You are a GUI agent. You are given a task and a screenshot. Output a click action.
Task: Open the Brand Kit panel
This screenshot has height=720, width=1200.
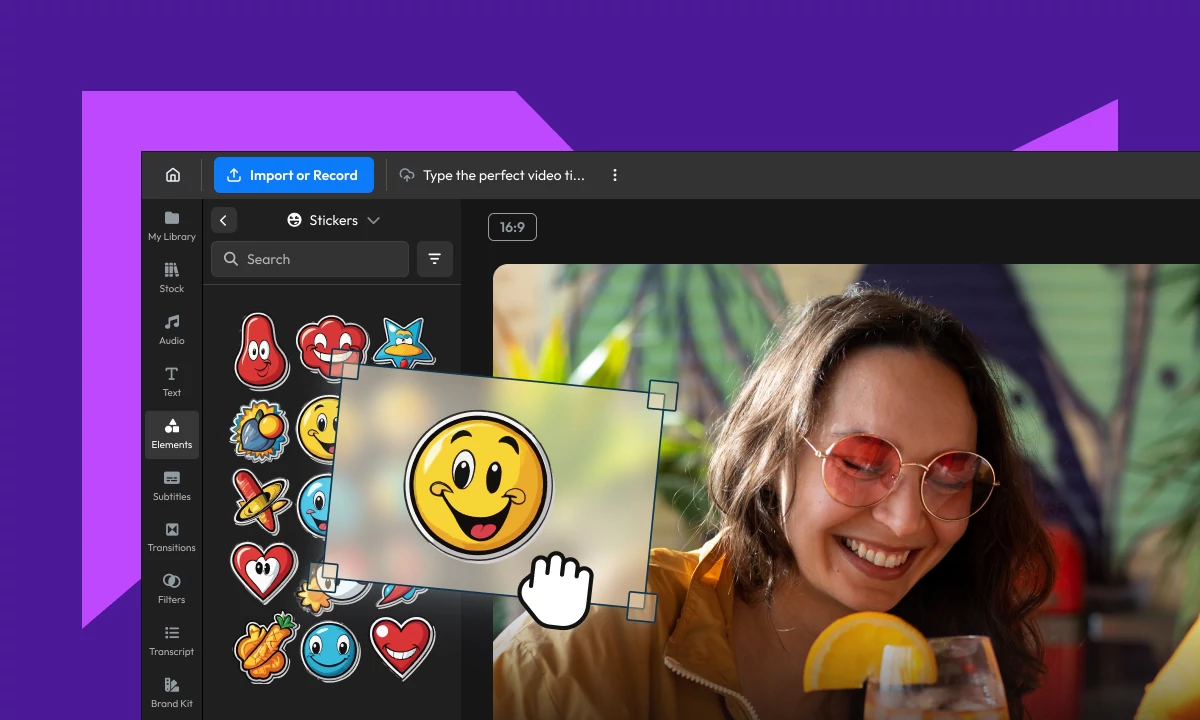click(171, 690)
